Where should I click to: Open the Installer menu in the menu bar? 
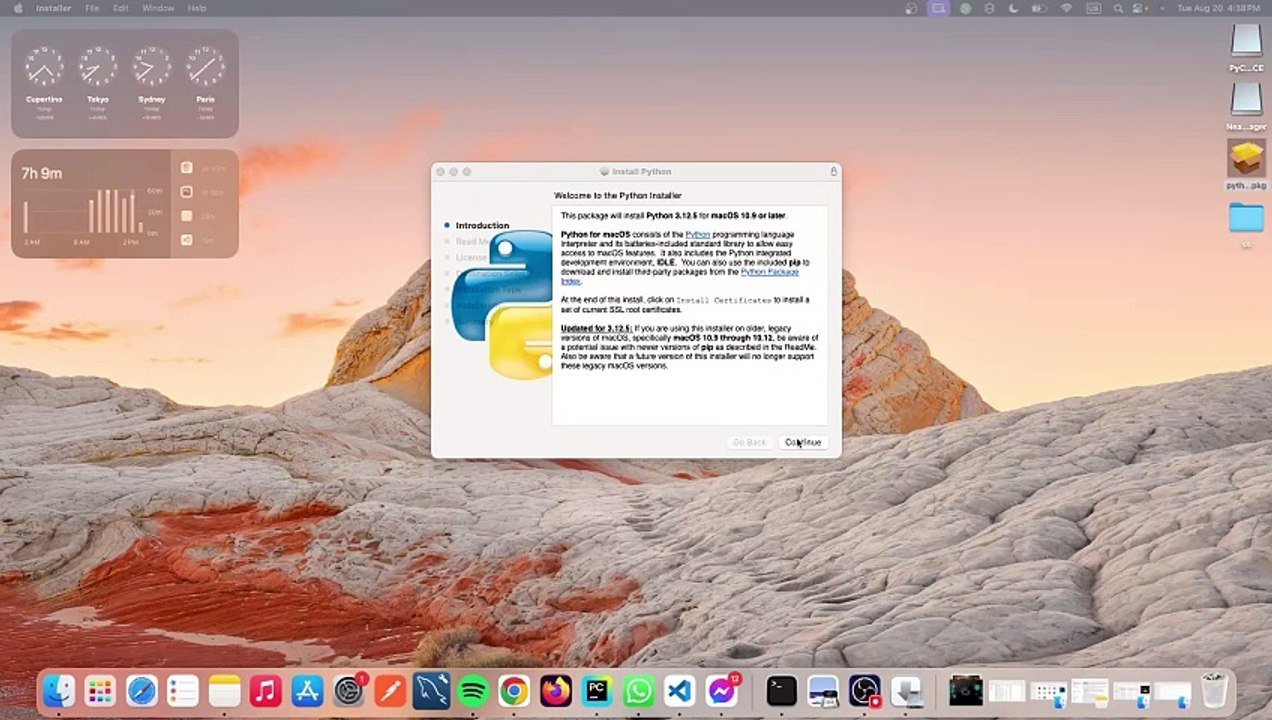tap(53, 8)
